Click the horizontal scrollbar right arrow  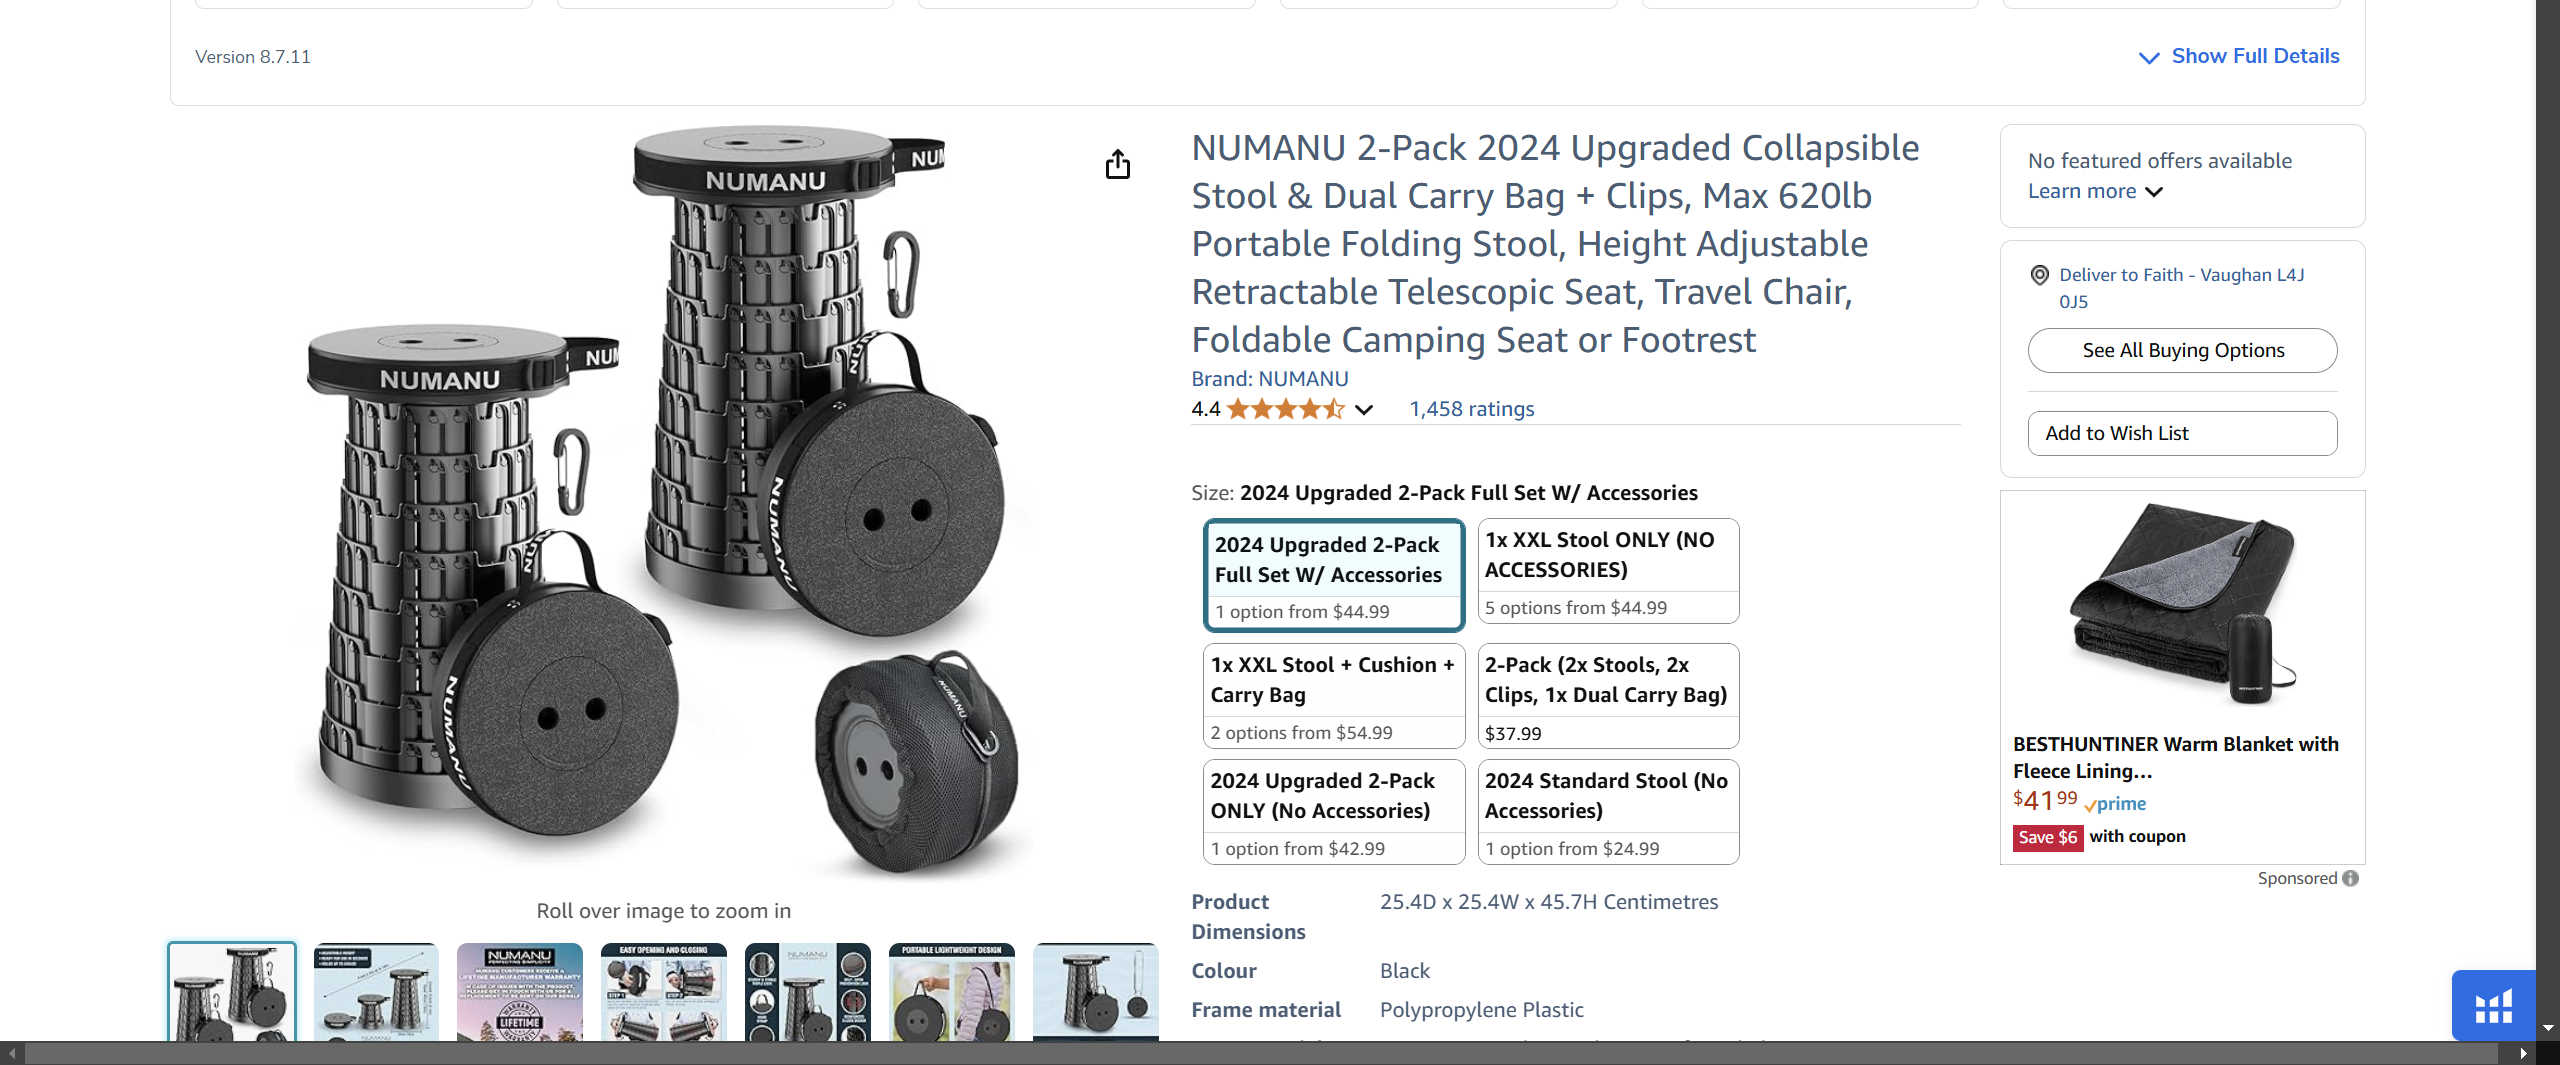pos(2523,1053)
